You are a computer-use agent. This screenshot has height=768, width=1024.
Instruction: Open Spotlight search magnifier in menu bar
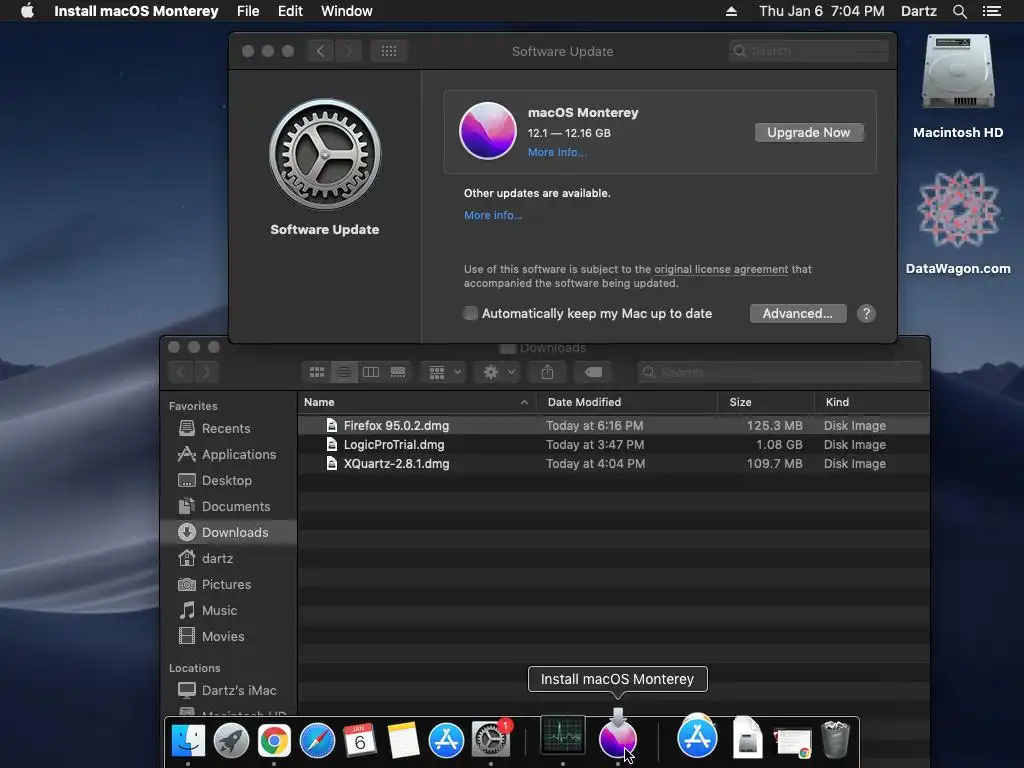(x=959, y=11)
